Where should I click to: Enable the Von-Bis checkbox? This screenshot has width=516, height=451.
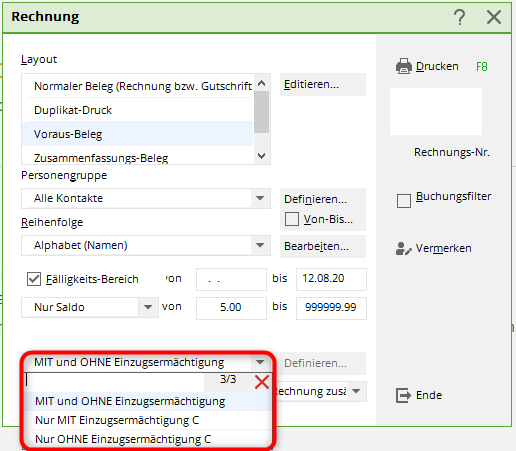292,219
